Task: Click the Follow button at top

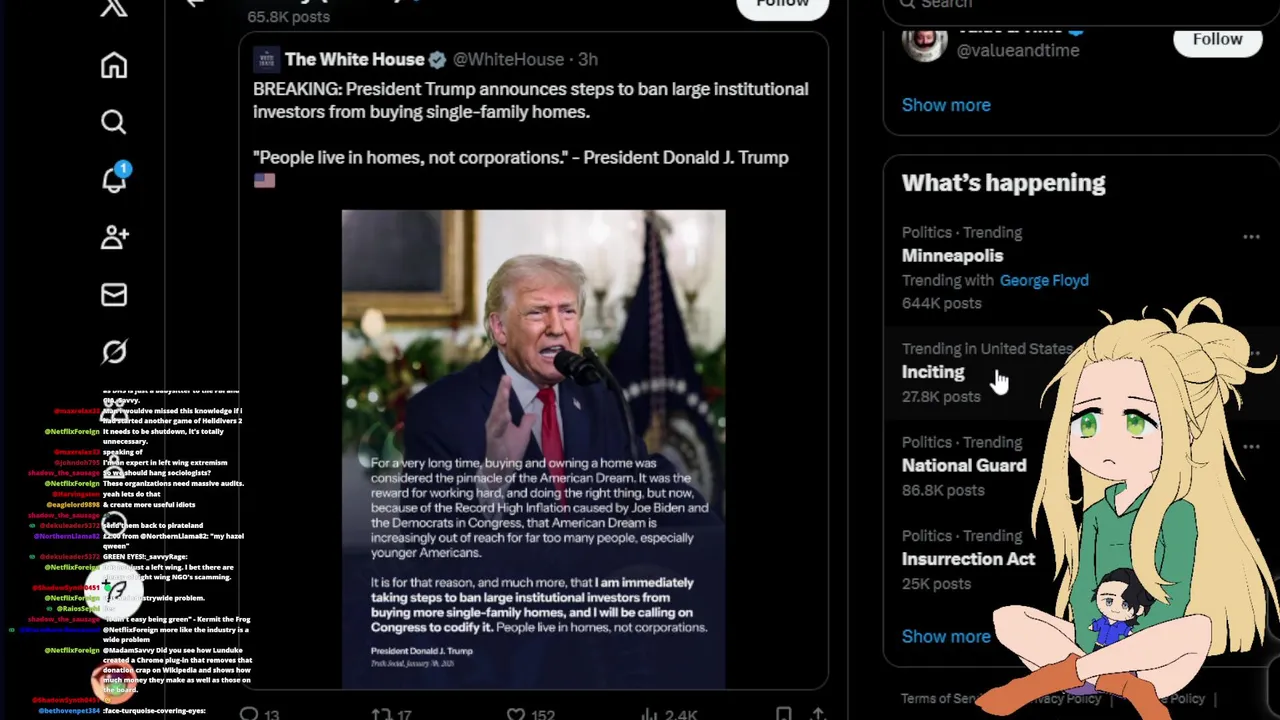Action: 783,5
